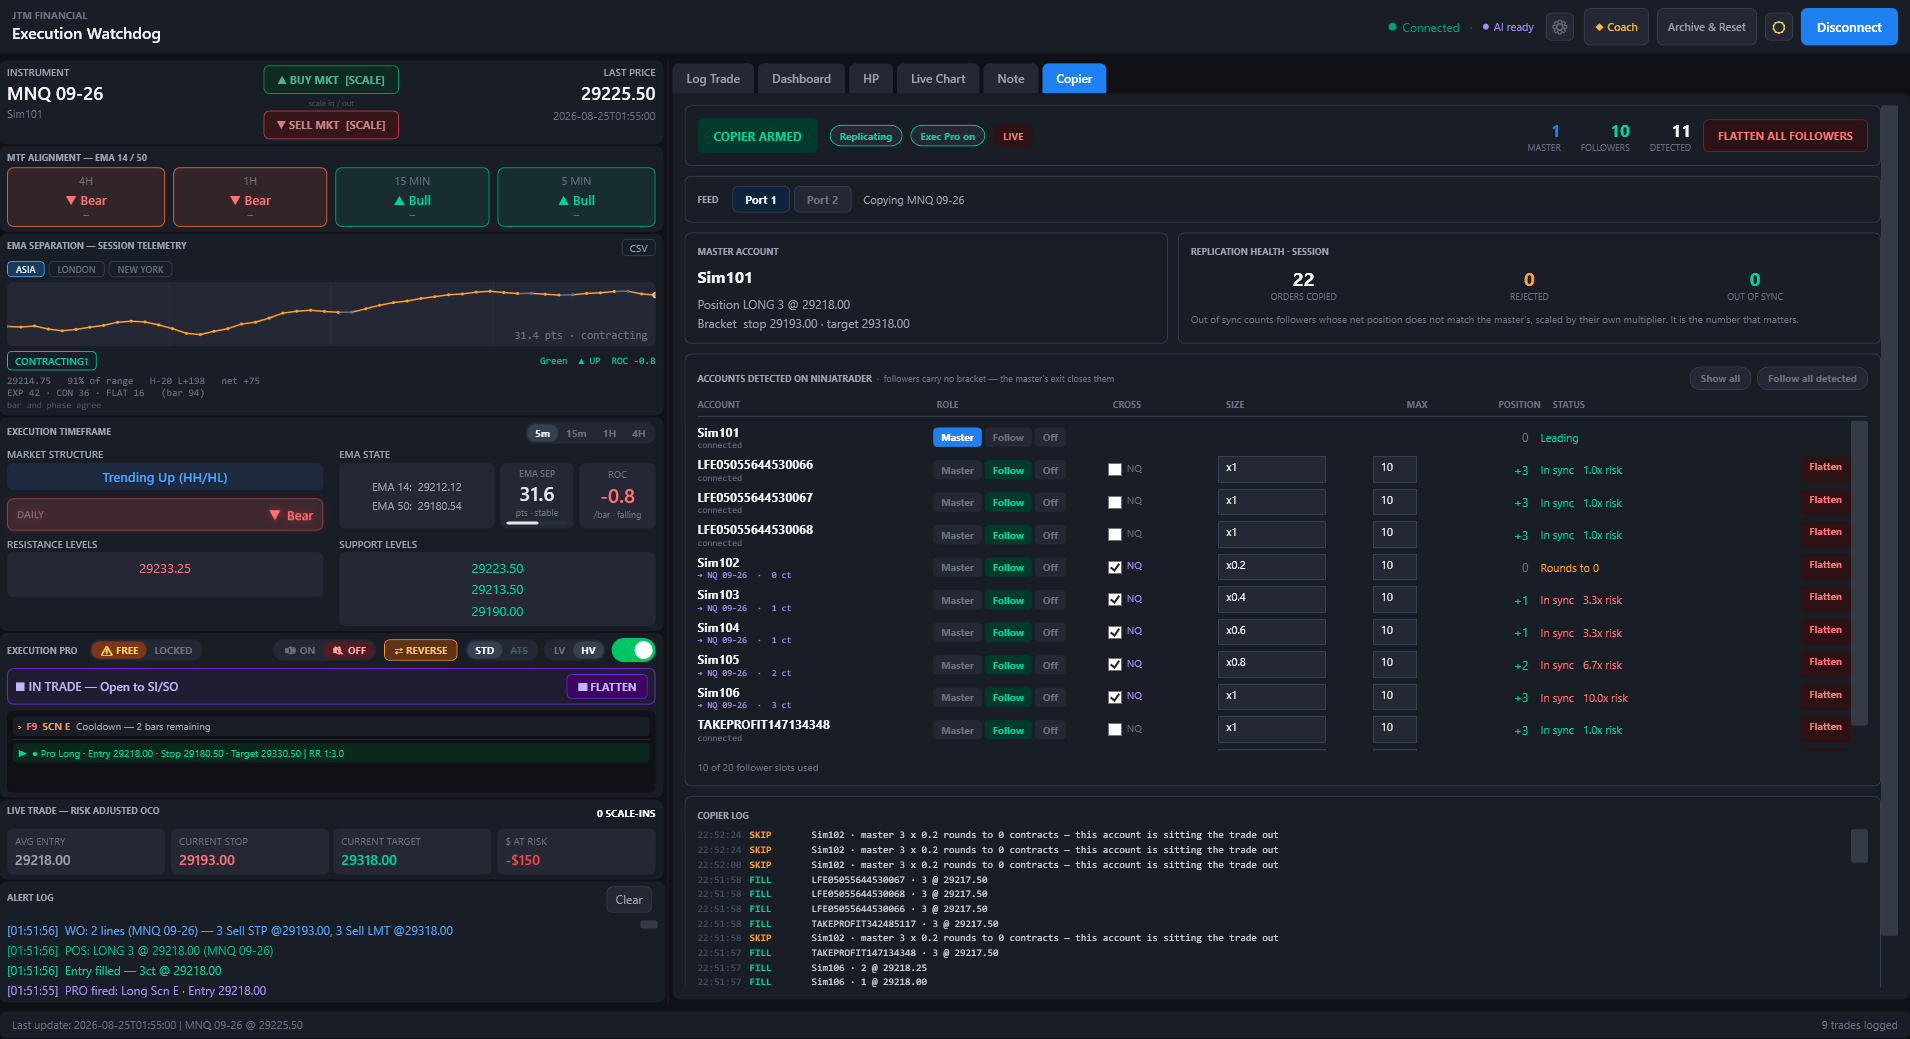Select the FREE warning mode pill
Screen dimensions: 1910x1039
119,650
